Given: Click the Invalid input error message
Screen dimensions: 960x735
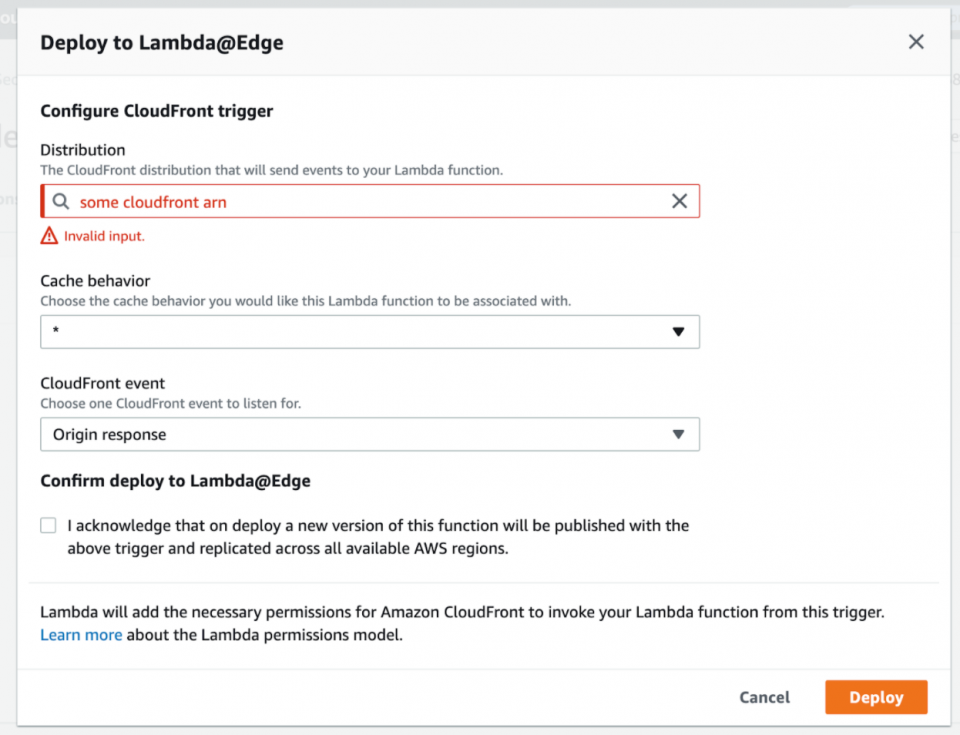Looking at the screenshot, I should click(104, 236).
